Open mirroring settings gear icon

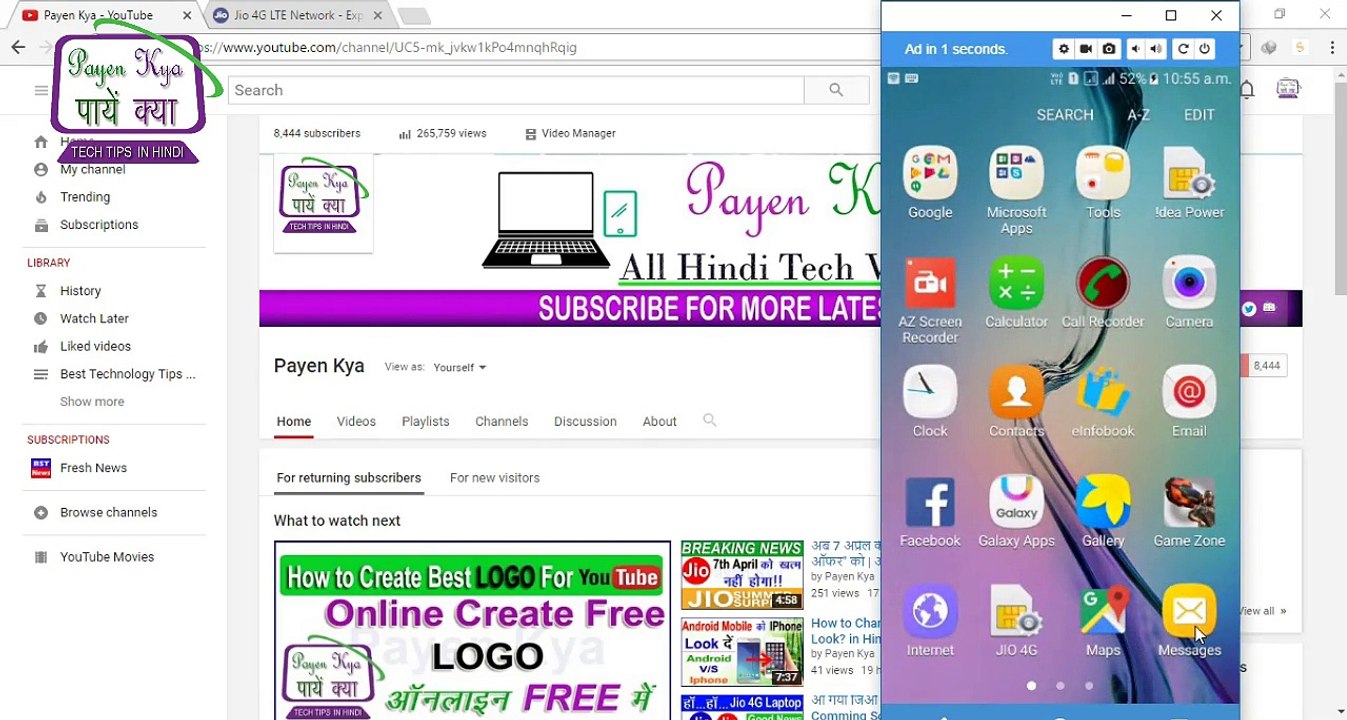click(x=1063, y=49)
